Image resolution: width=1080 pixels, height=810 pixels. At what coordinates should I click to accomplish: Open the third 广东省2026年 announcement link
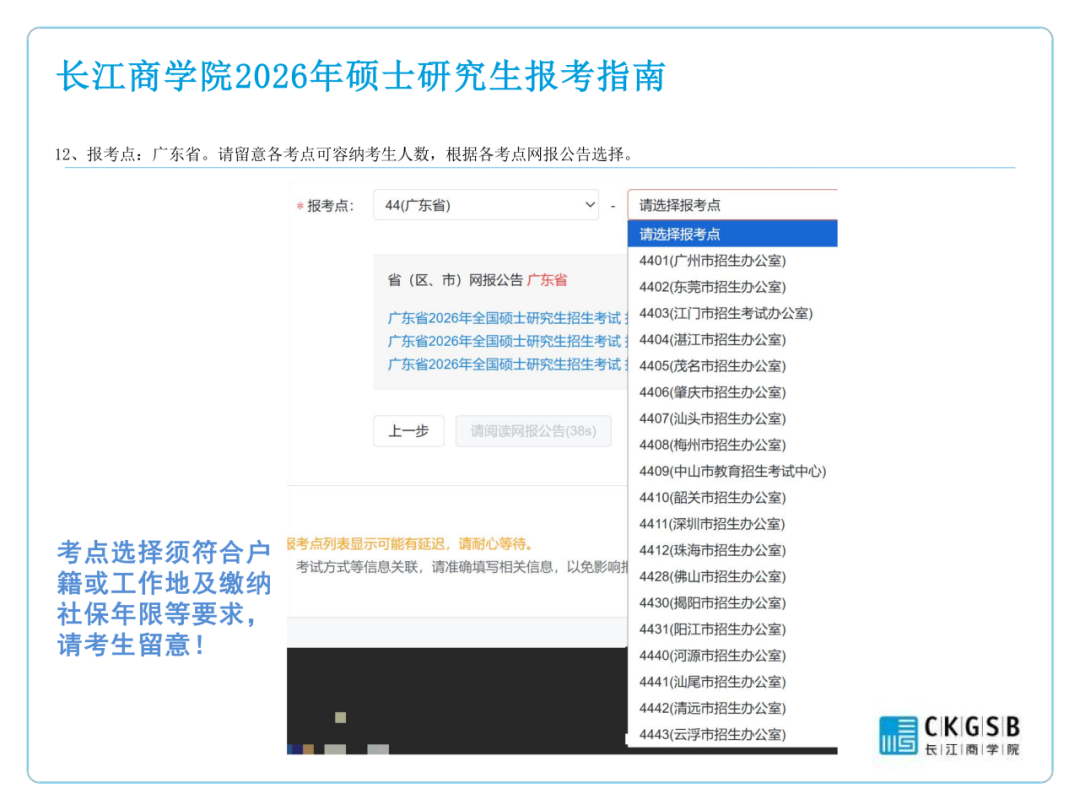point(505,364)
